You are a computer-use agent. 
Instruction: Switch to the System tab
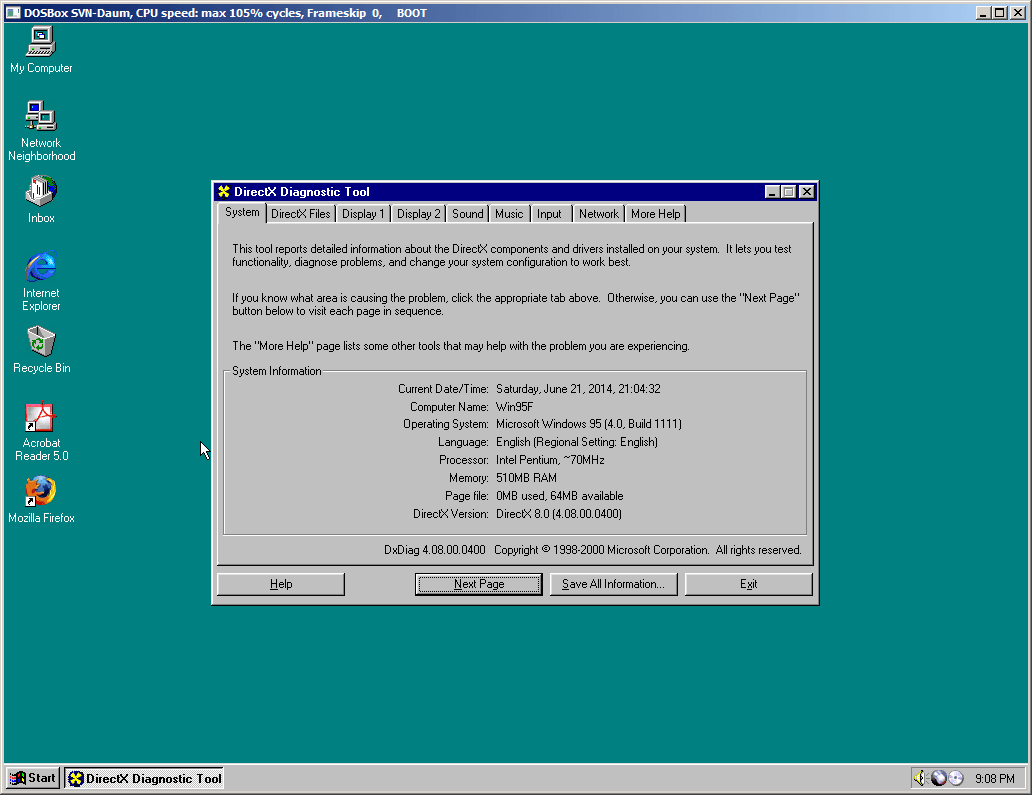point(242,213)
